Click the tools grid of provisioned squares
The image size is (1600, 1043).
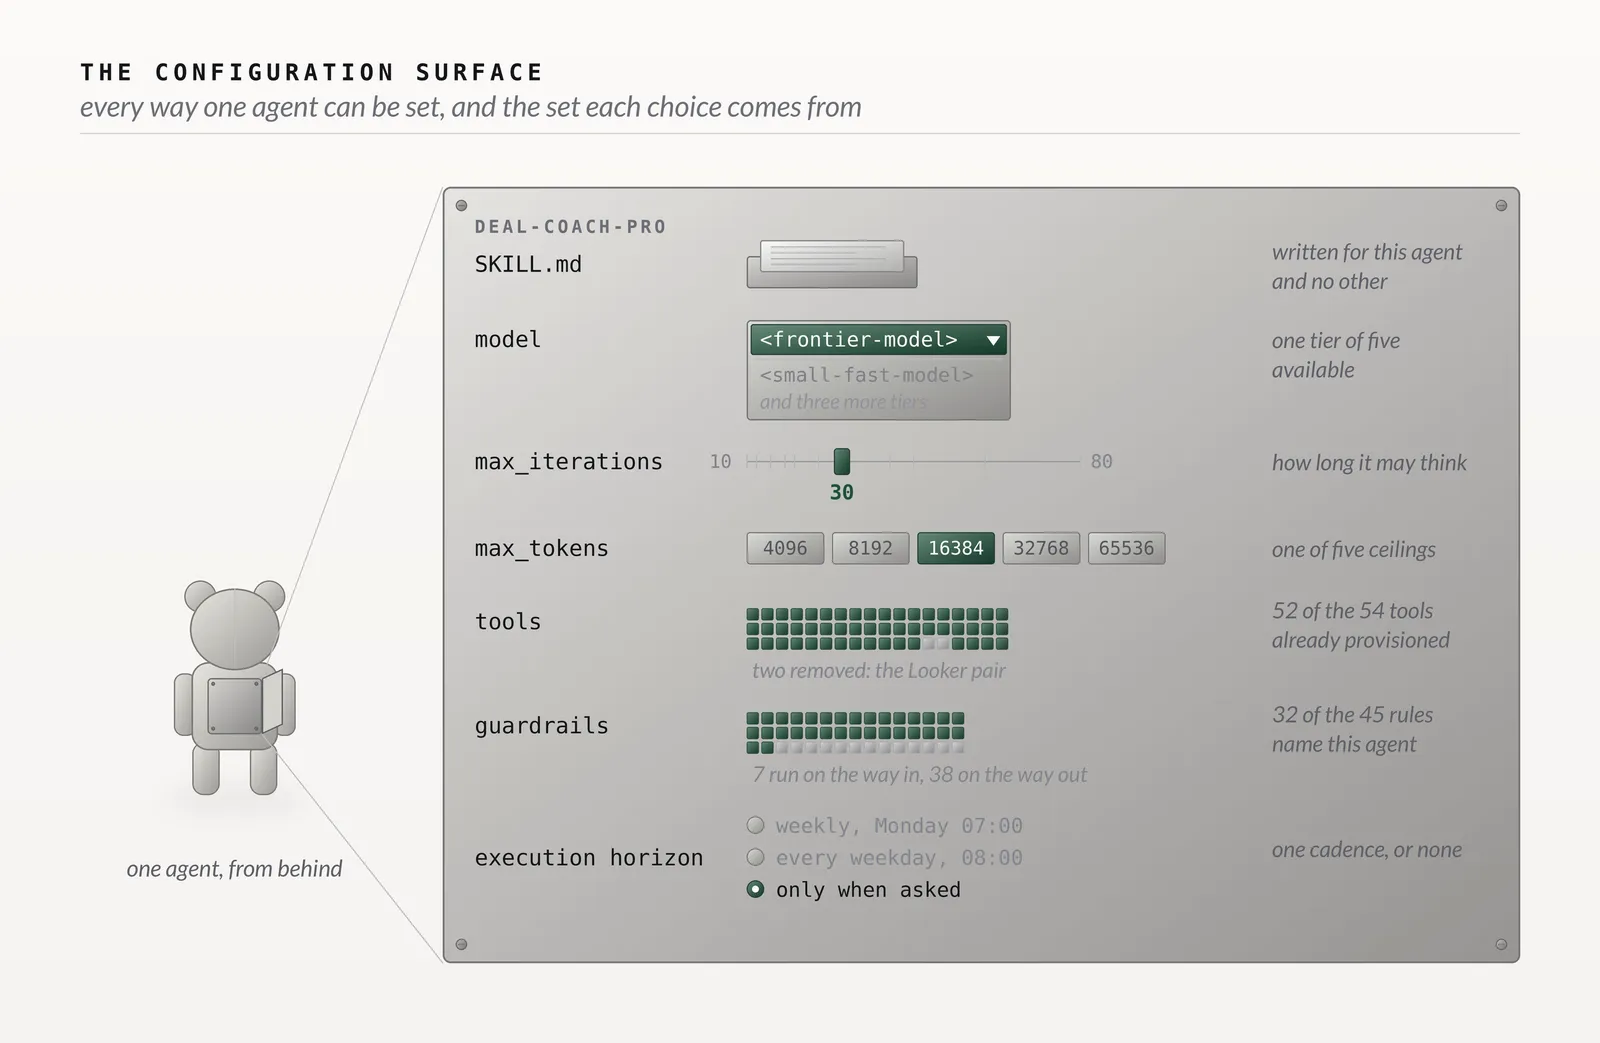point(877,629)
